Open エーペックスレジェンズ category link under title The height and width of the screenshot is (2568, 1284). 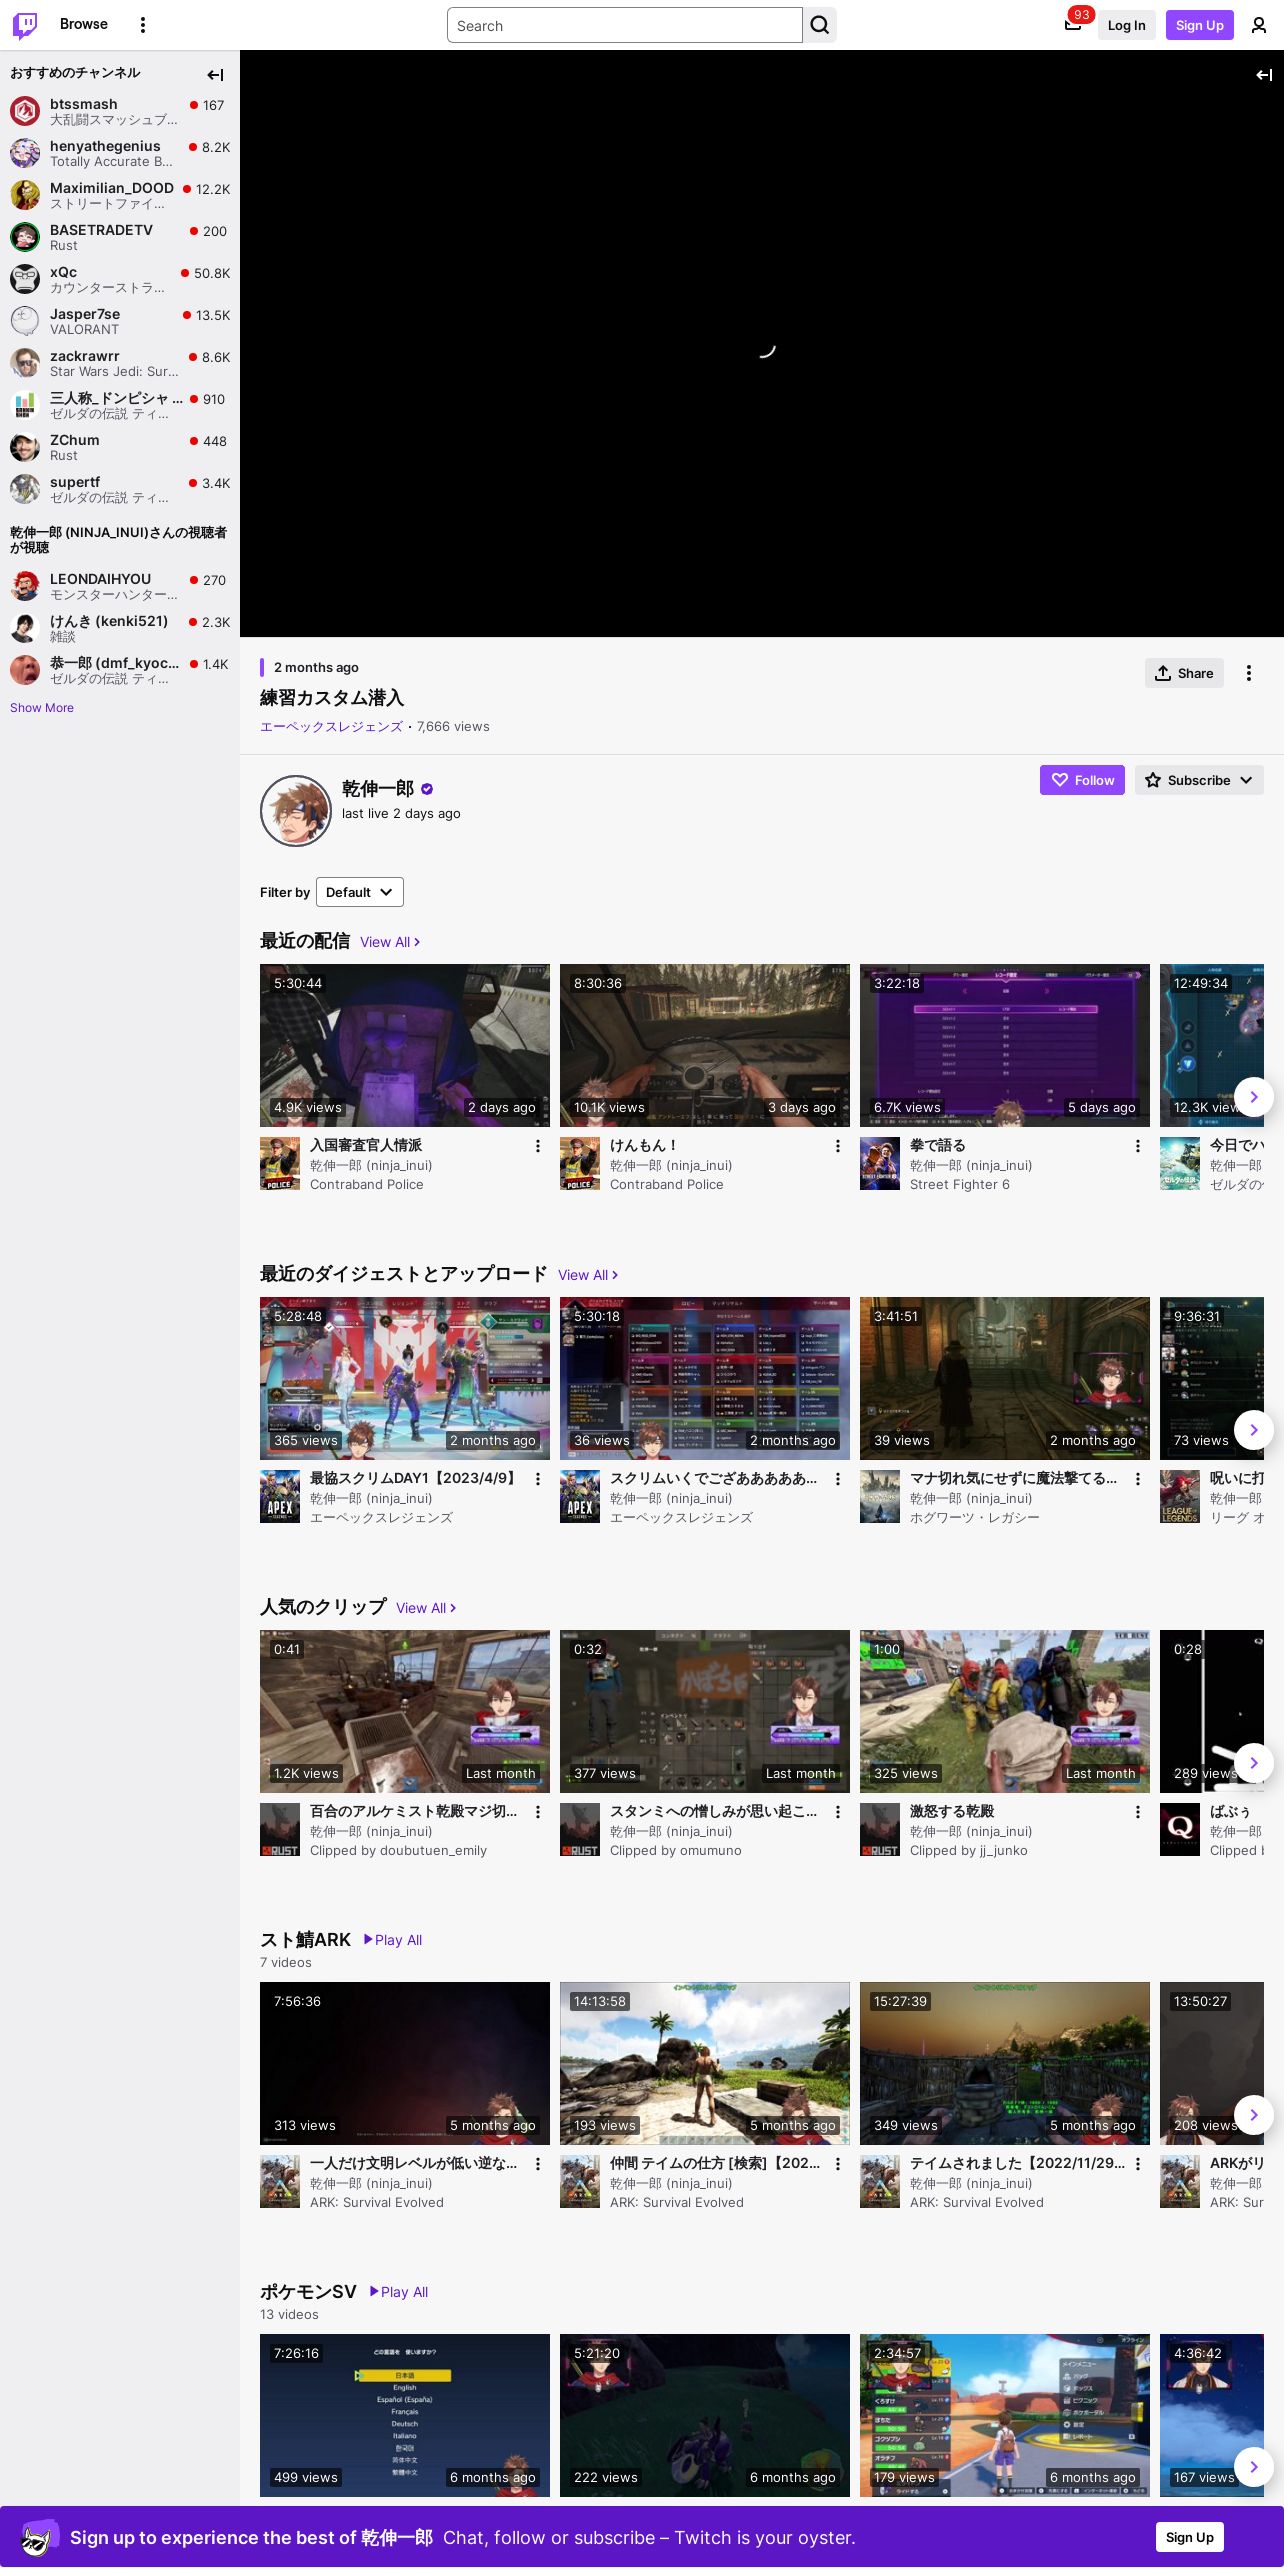(331, 727)
